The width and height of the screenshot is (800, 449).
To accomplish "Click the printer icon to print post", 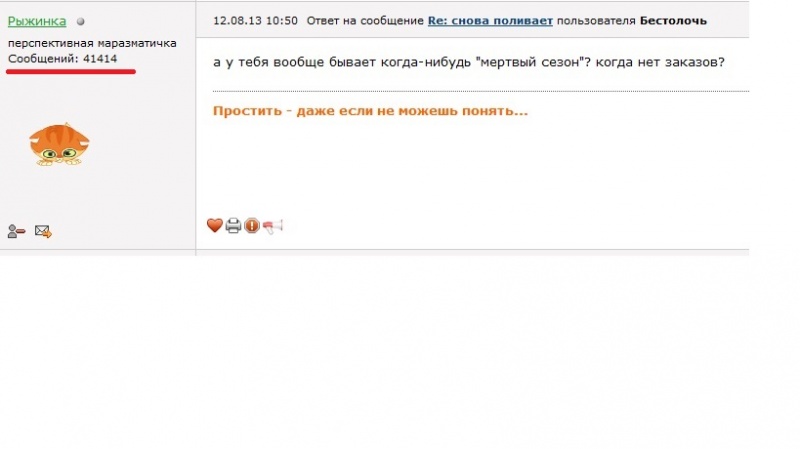I will pos(233,226).
